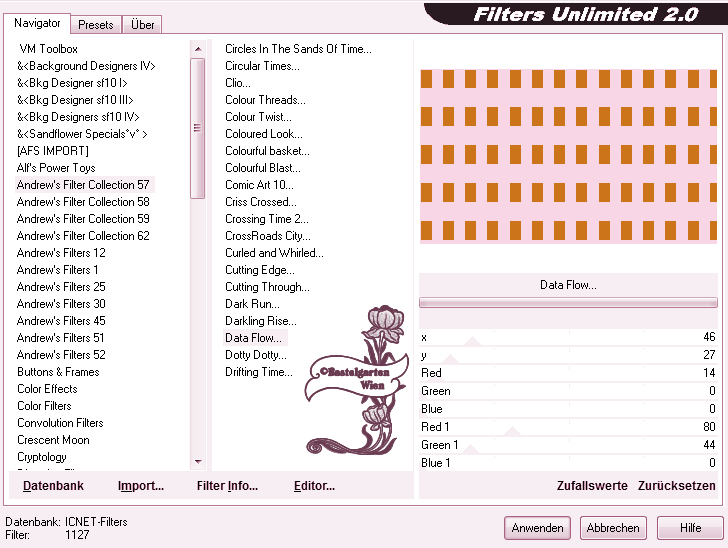Choose Comic Art 10... filter
Viewport: 728px width, 548px height.
[259, 185]
